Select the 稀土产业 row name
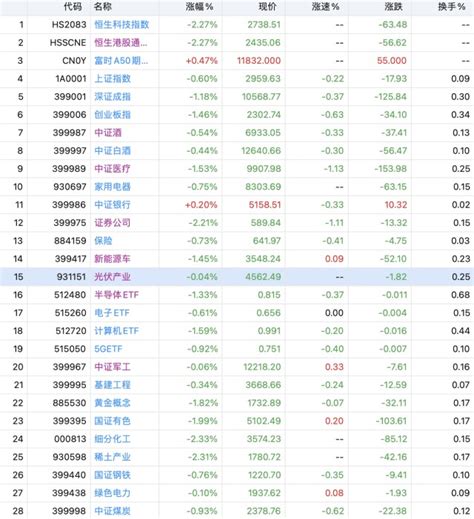The height and width of the screenshot is (519, 474). pyautogui.click(x=112, y=457)
